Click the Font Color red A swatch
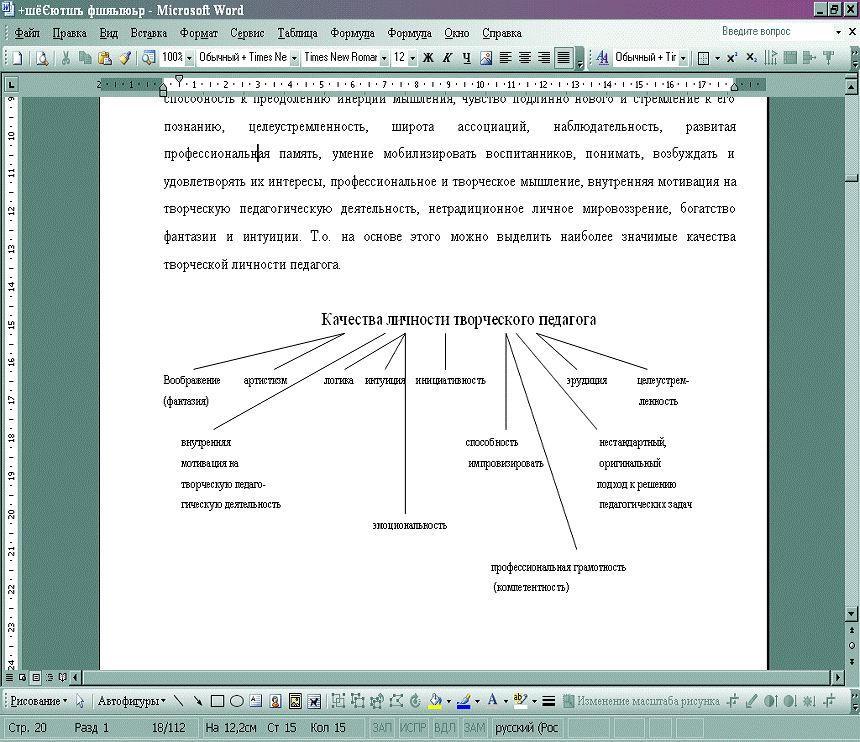The width and height of the screenshot is (860, 742). [x=491, y=701]
